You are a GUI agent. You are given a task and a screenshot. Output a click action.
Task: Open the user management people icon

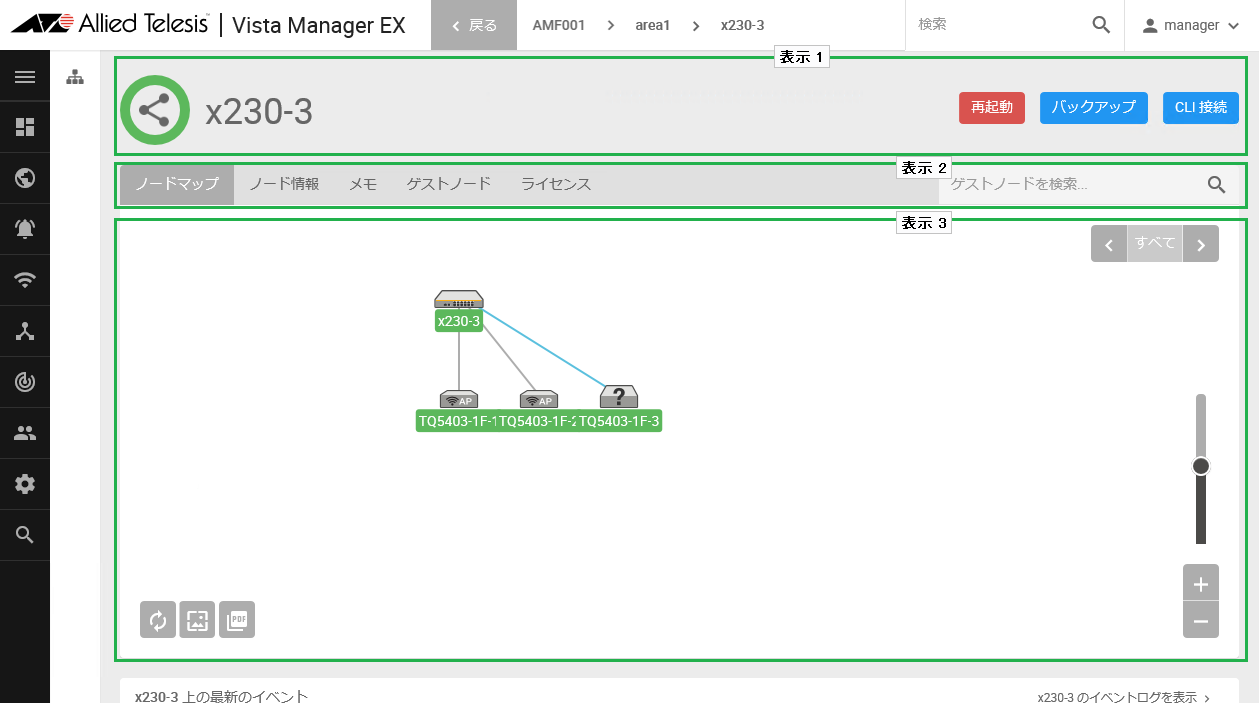tap(25, 433)
